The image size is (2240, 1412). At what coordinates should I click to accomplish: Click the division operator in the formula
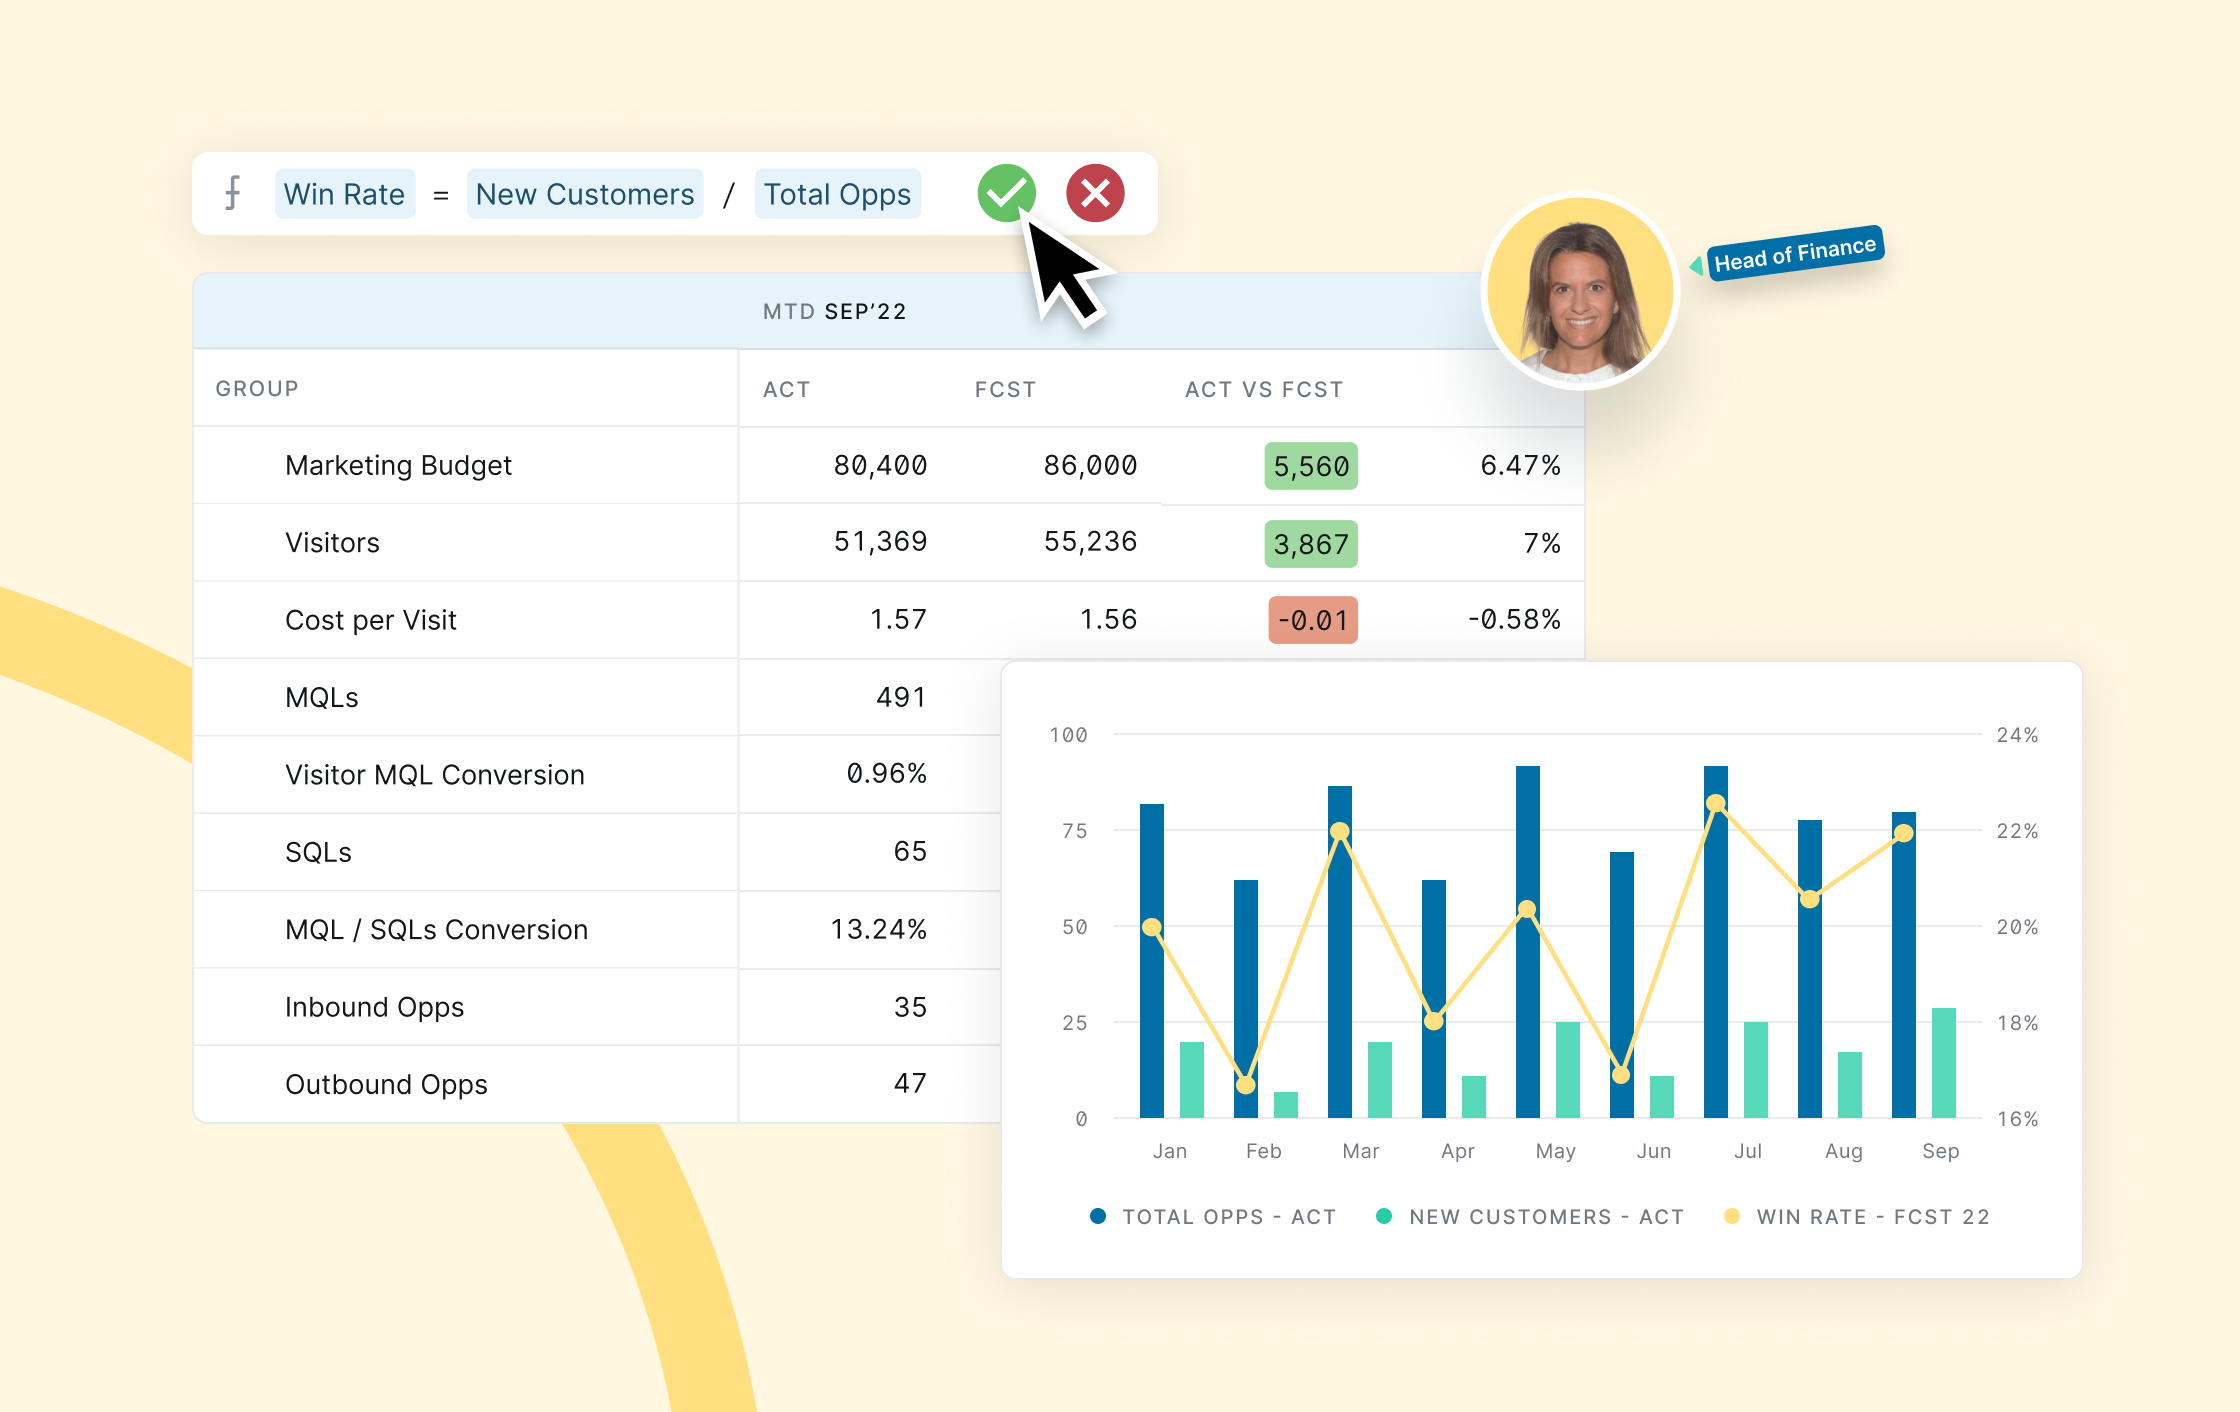[x=730, y=193]
